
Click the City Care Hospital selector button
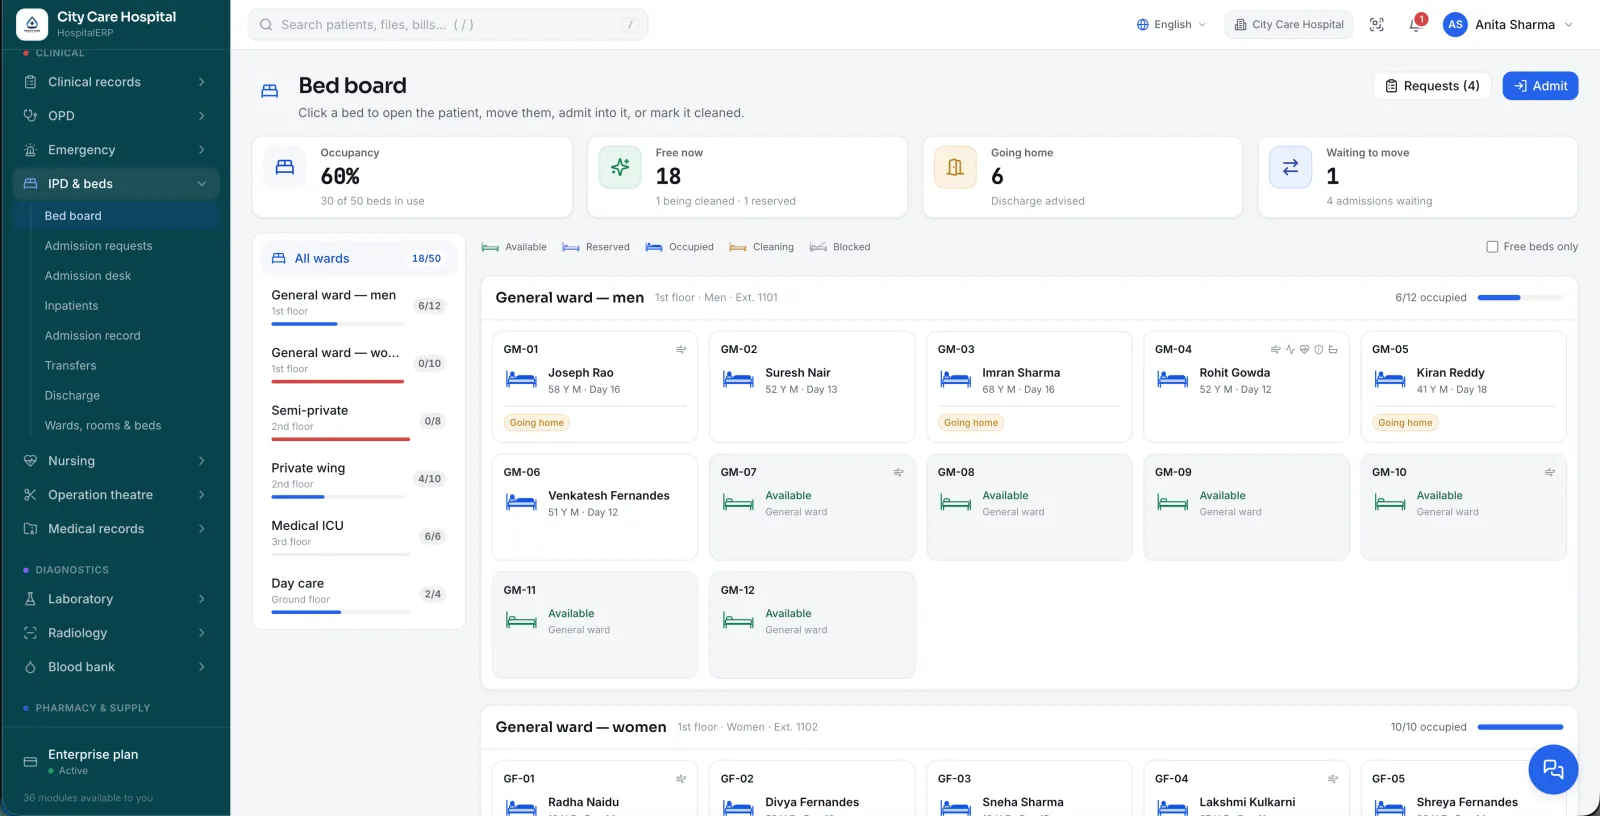(x=1289, y=25)
